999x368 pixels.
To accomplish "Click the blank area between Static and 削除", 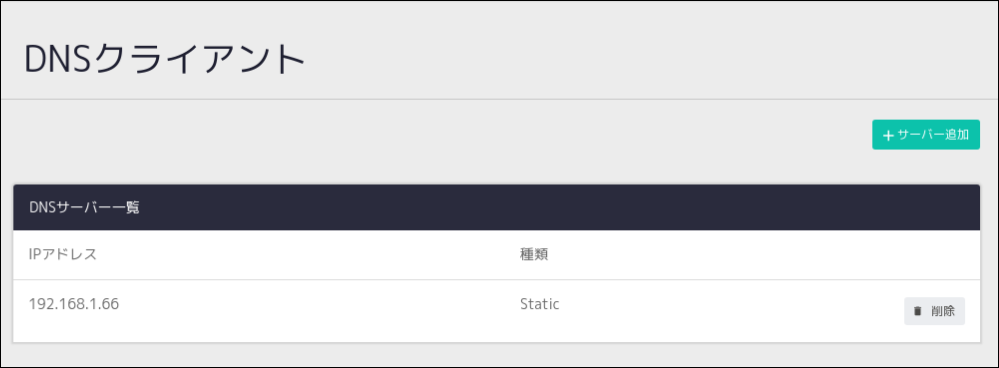I will click(x=731, y=311).
